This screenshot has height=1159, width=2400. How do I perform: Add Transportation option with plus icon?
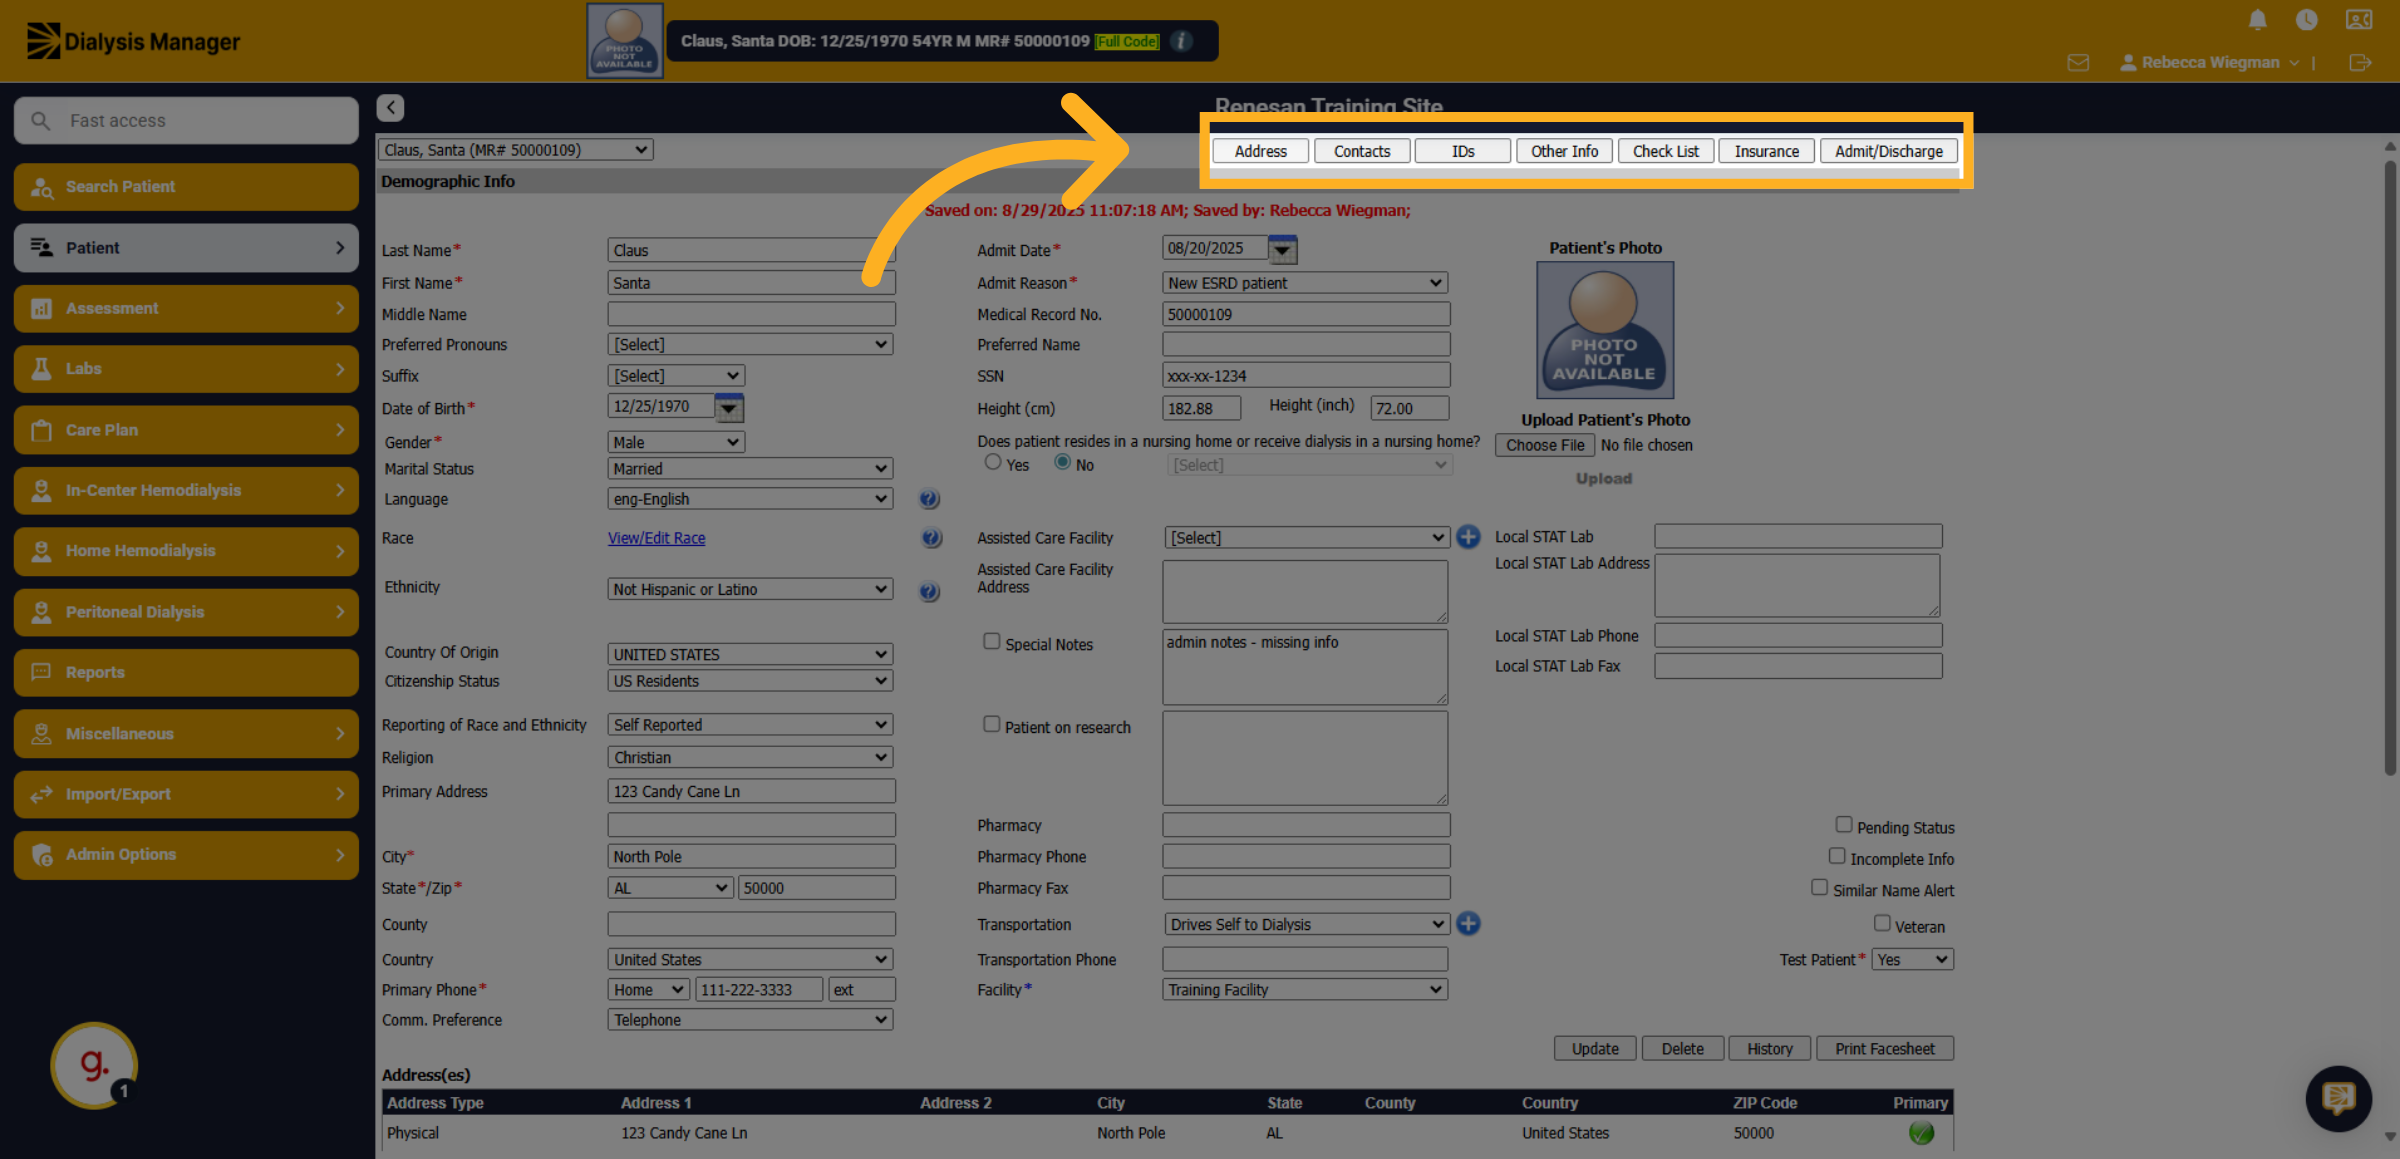pyautogui.click(x=1468, y=924)
